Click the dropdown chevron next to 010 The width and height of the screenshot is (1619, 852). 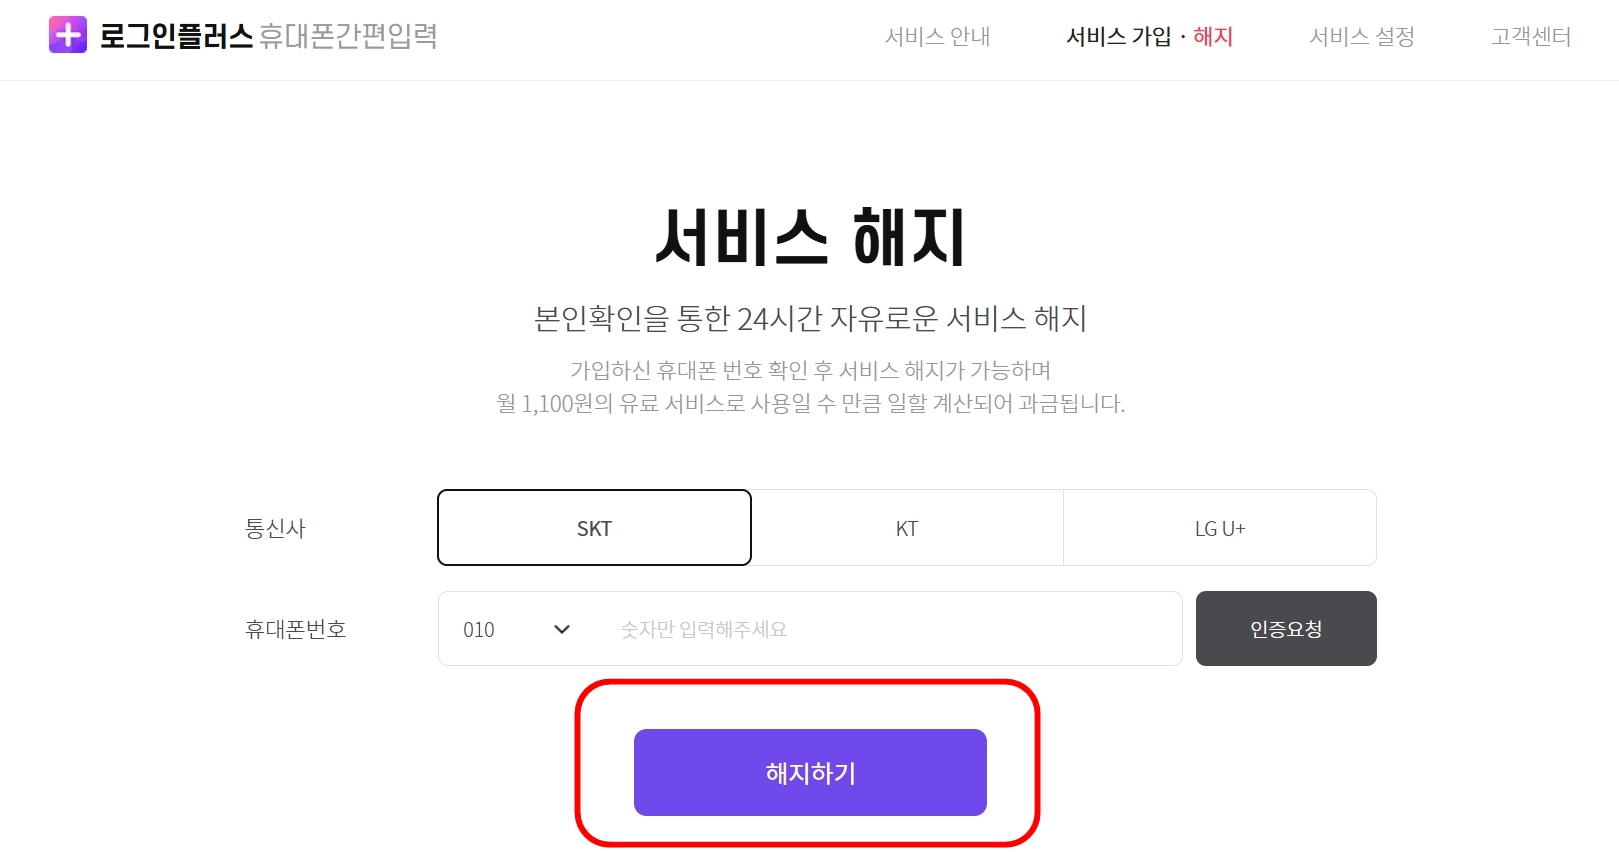(561, 629)
